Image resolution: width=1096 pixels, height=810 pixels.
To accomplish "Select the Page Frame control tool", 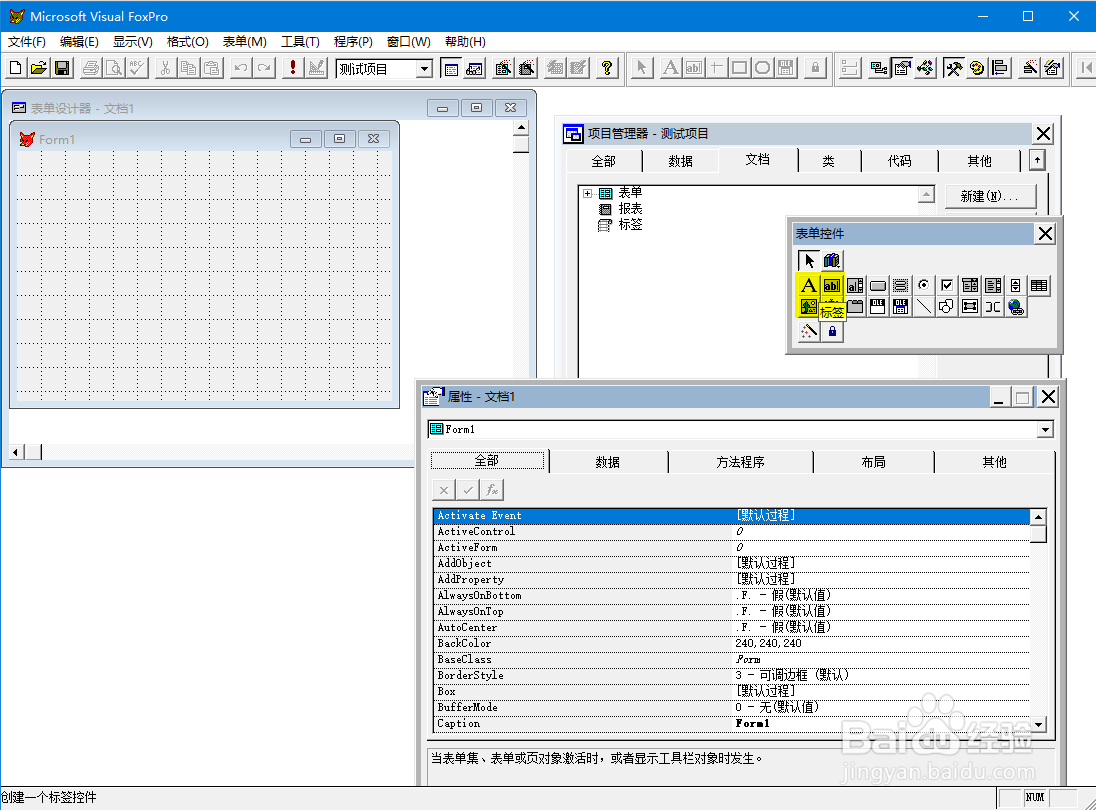I will [x=855, y=308].
